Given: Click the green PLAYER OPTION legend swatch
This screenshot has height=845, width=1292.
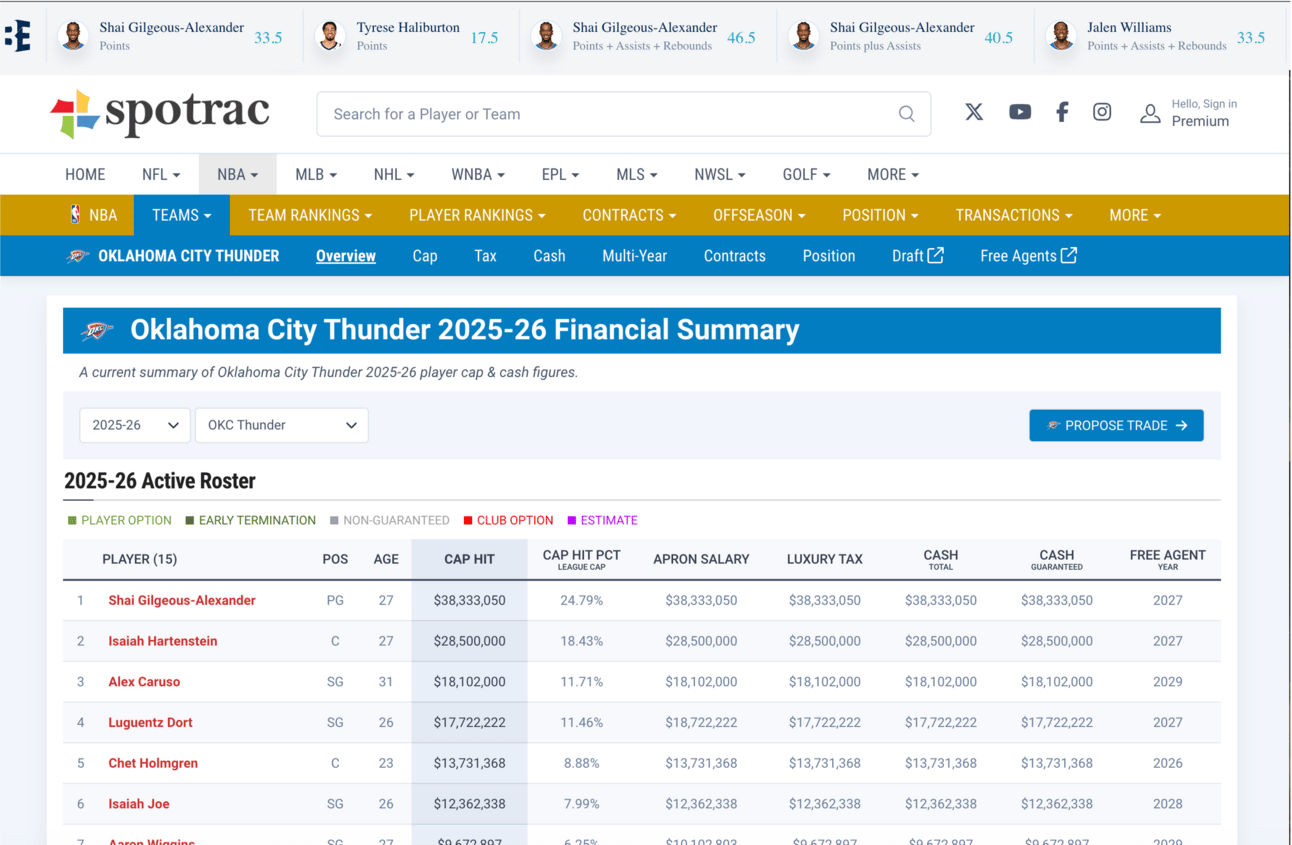Looking at the screenshot, I should [x=72, y=520].
